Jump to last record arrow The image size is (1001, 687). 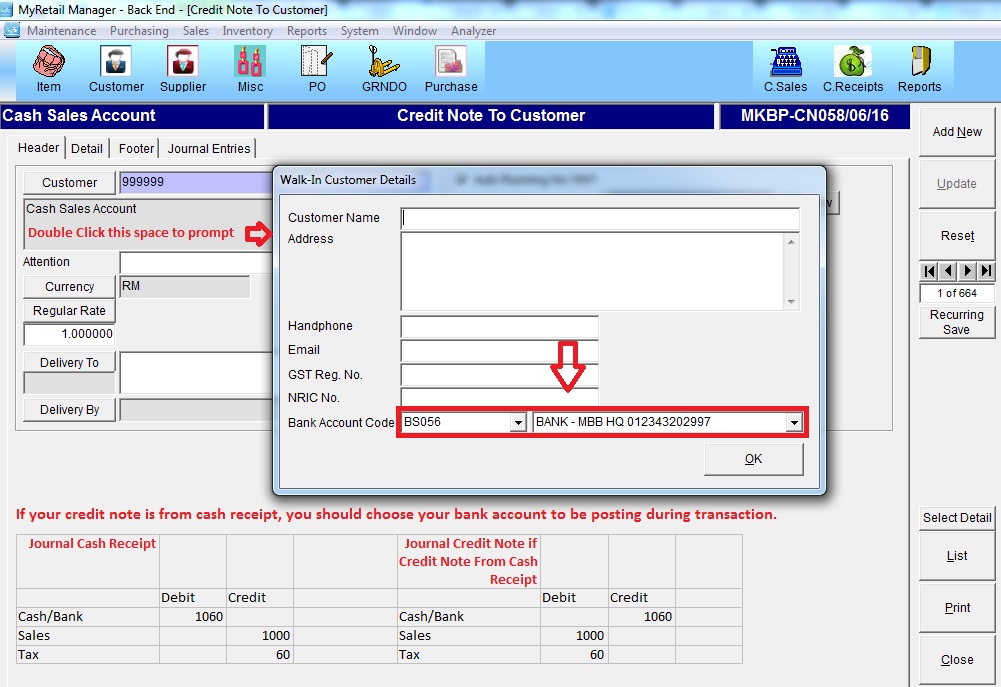[987, 271]
